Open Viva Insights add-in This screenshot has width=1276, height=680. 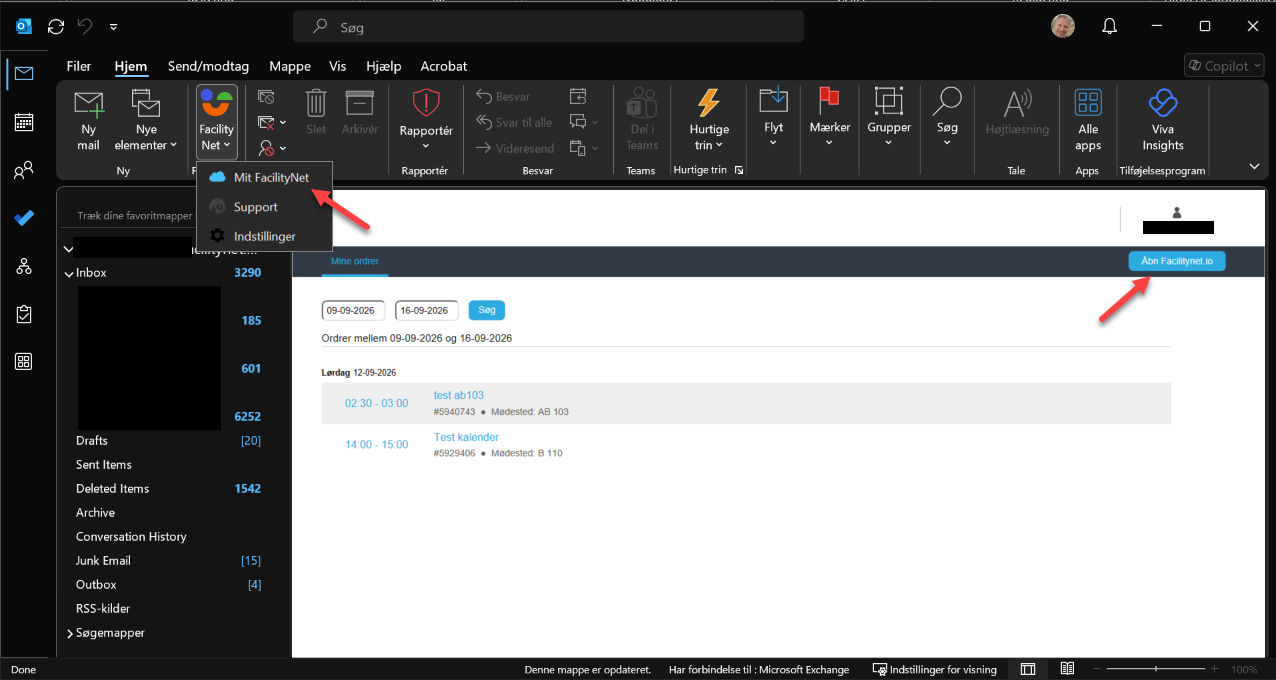tap(1163, 120)
